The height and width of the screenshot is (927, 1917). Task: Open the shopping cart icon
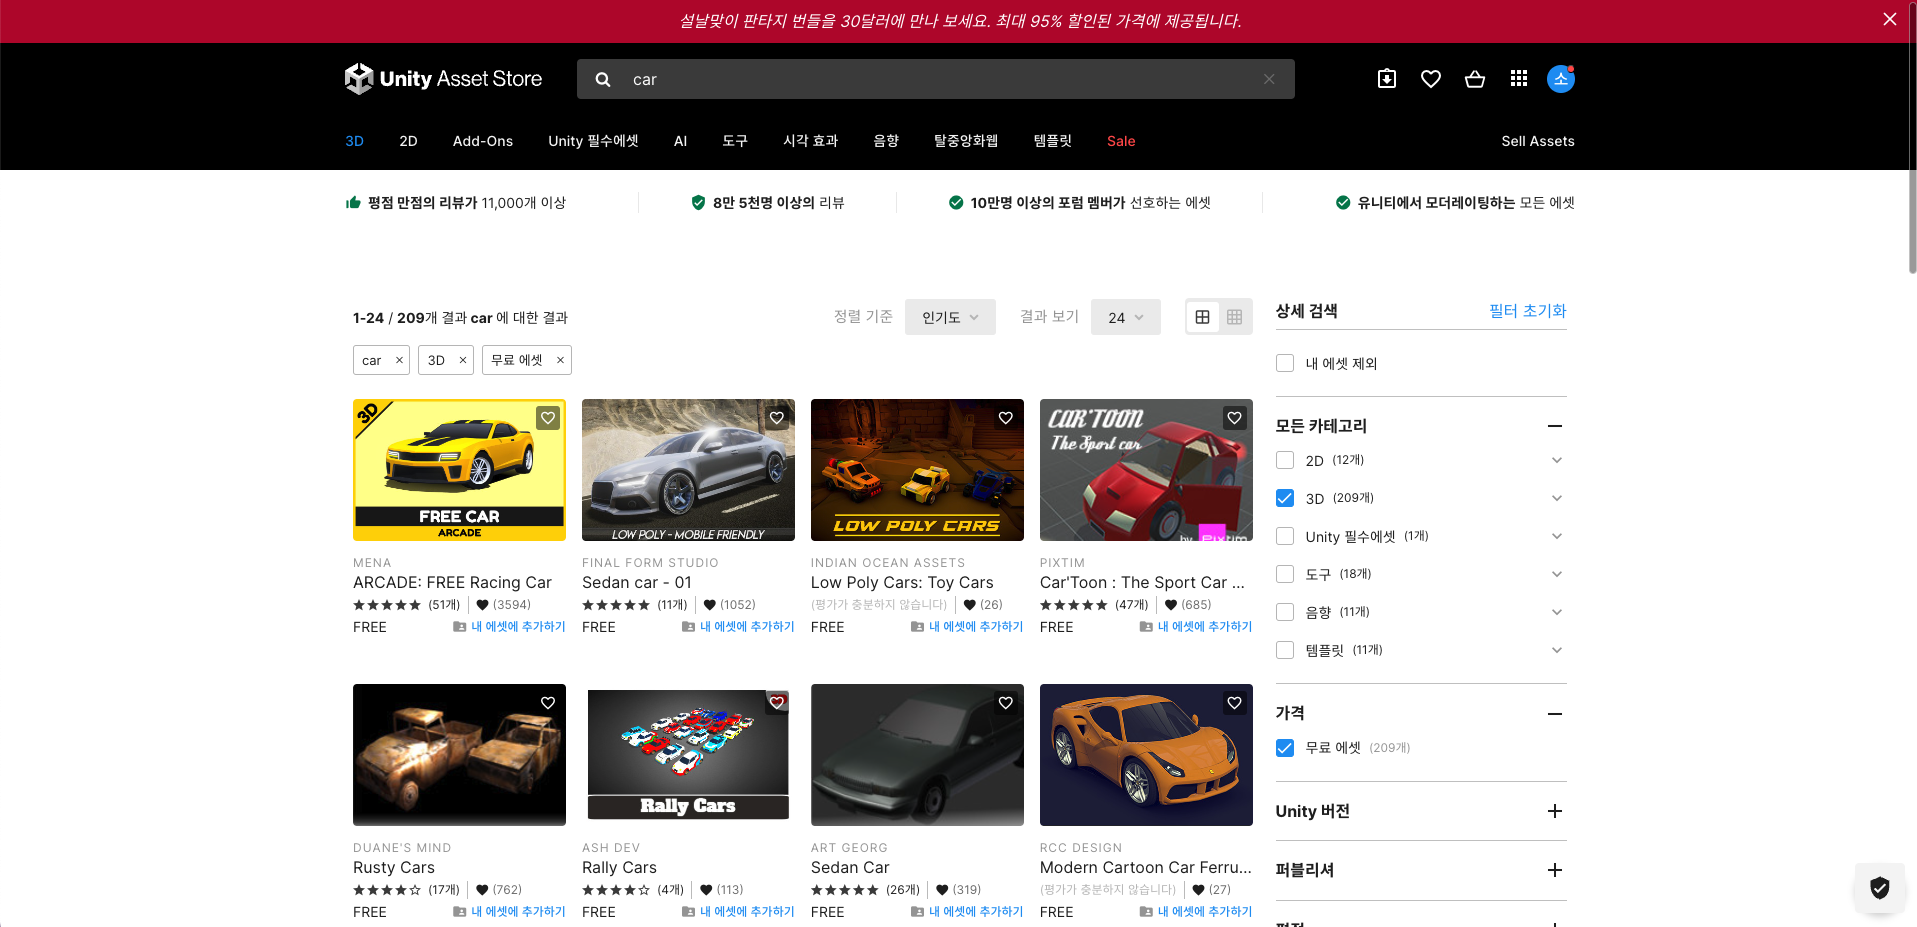(1475, 79)
